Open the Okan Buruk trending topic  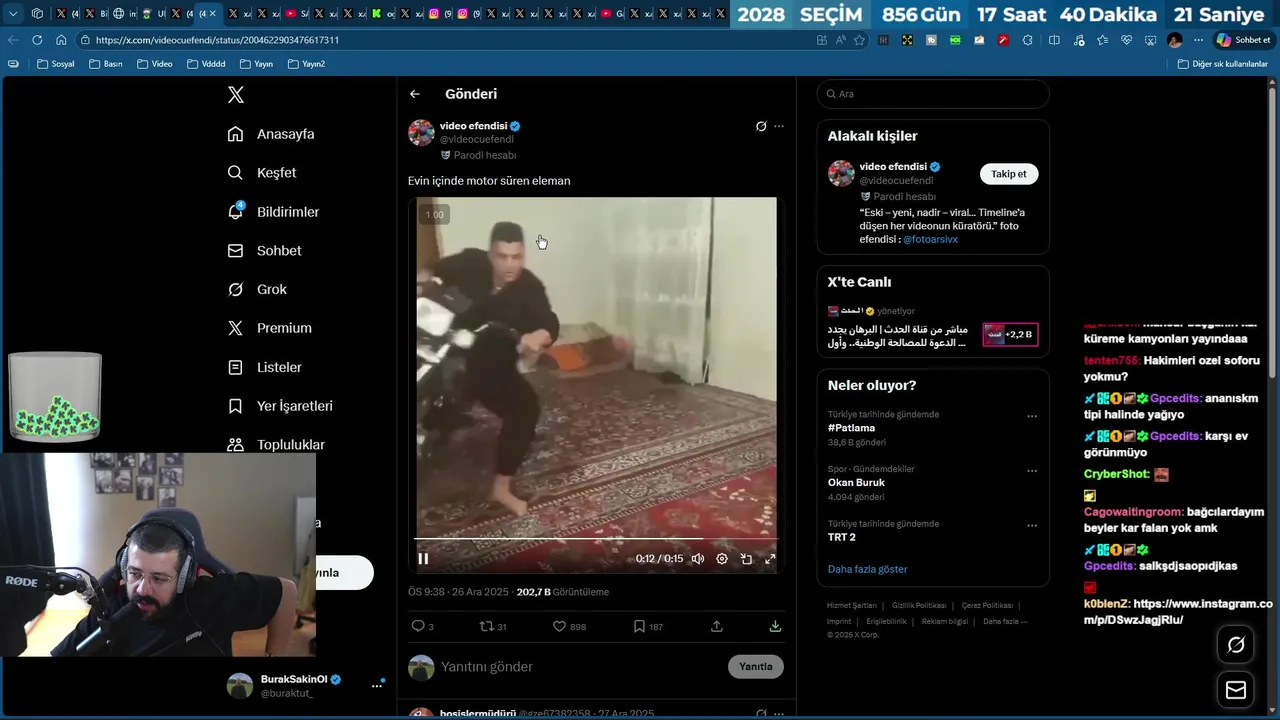click(x=856, y=483)
